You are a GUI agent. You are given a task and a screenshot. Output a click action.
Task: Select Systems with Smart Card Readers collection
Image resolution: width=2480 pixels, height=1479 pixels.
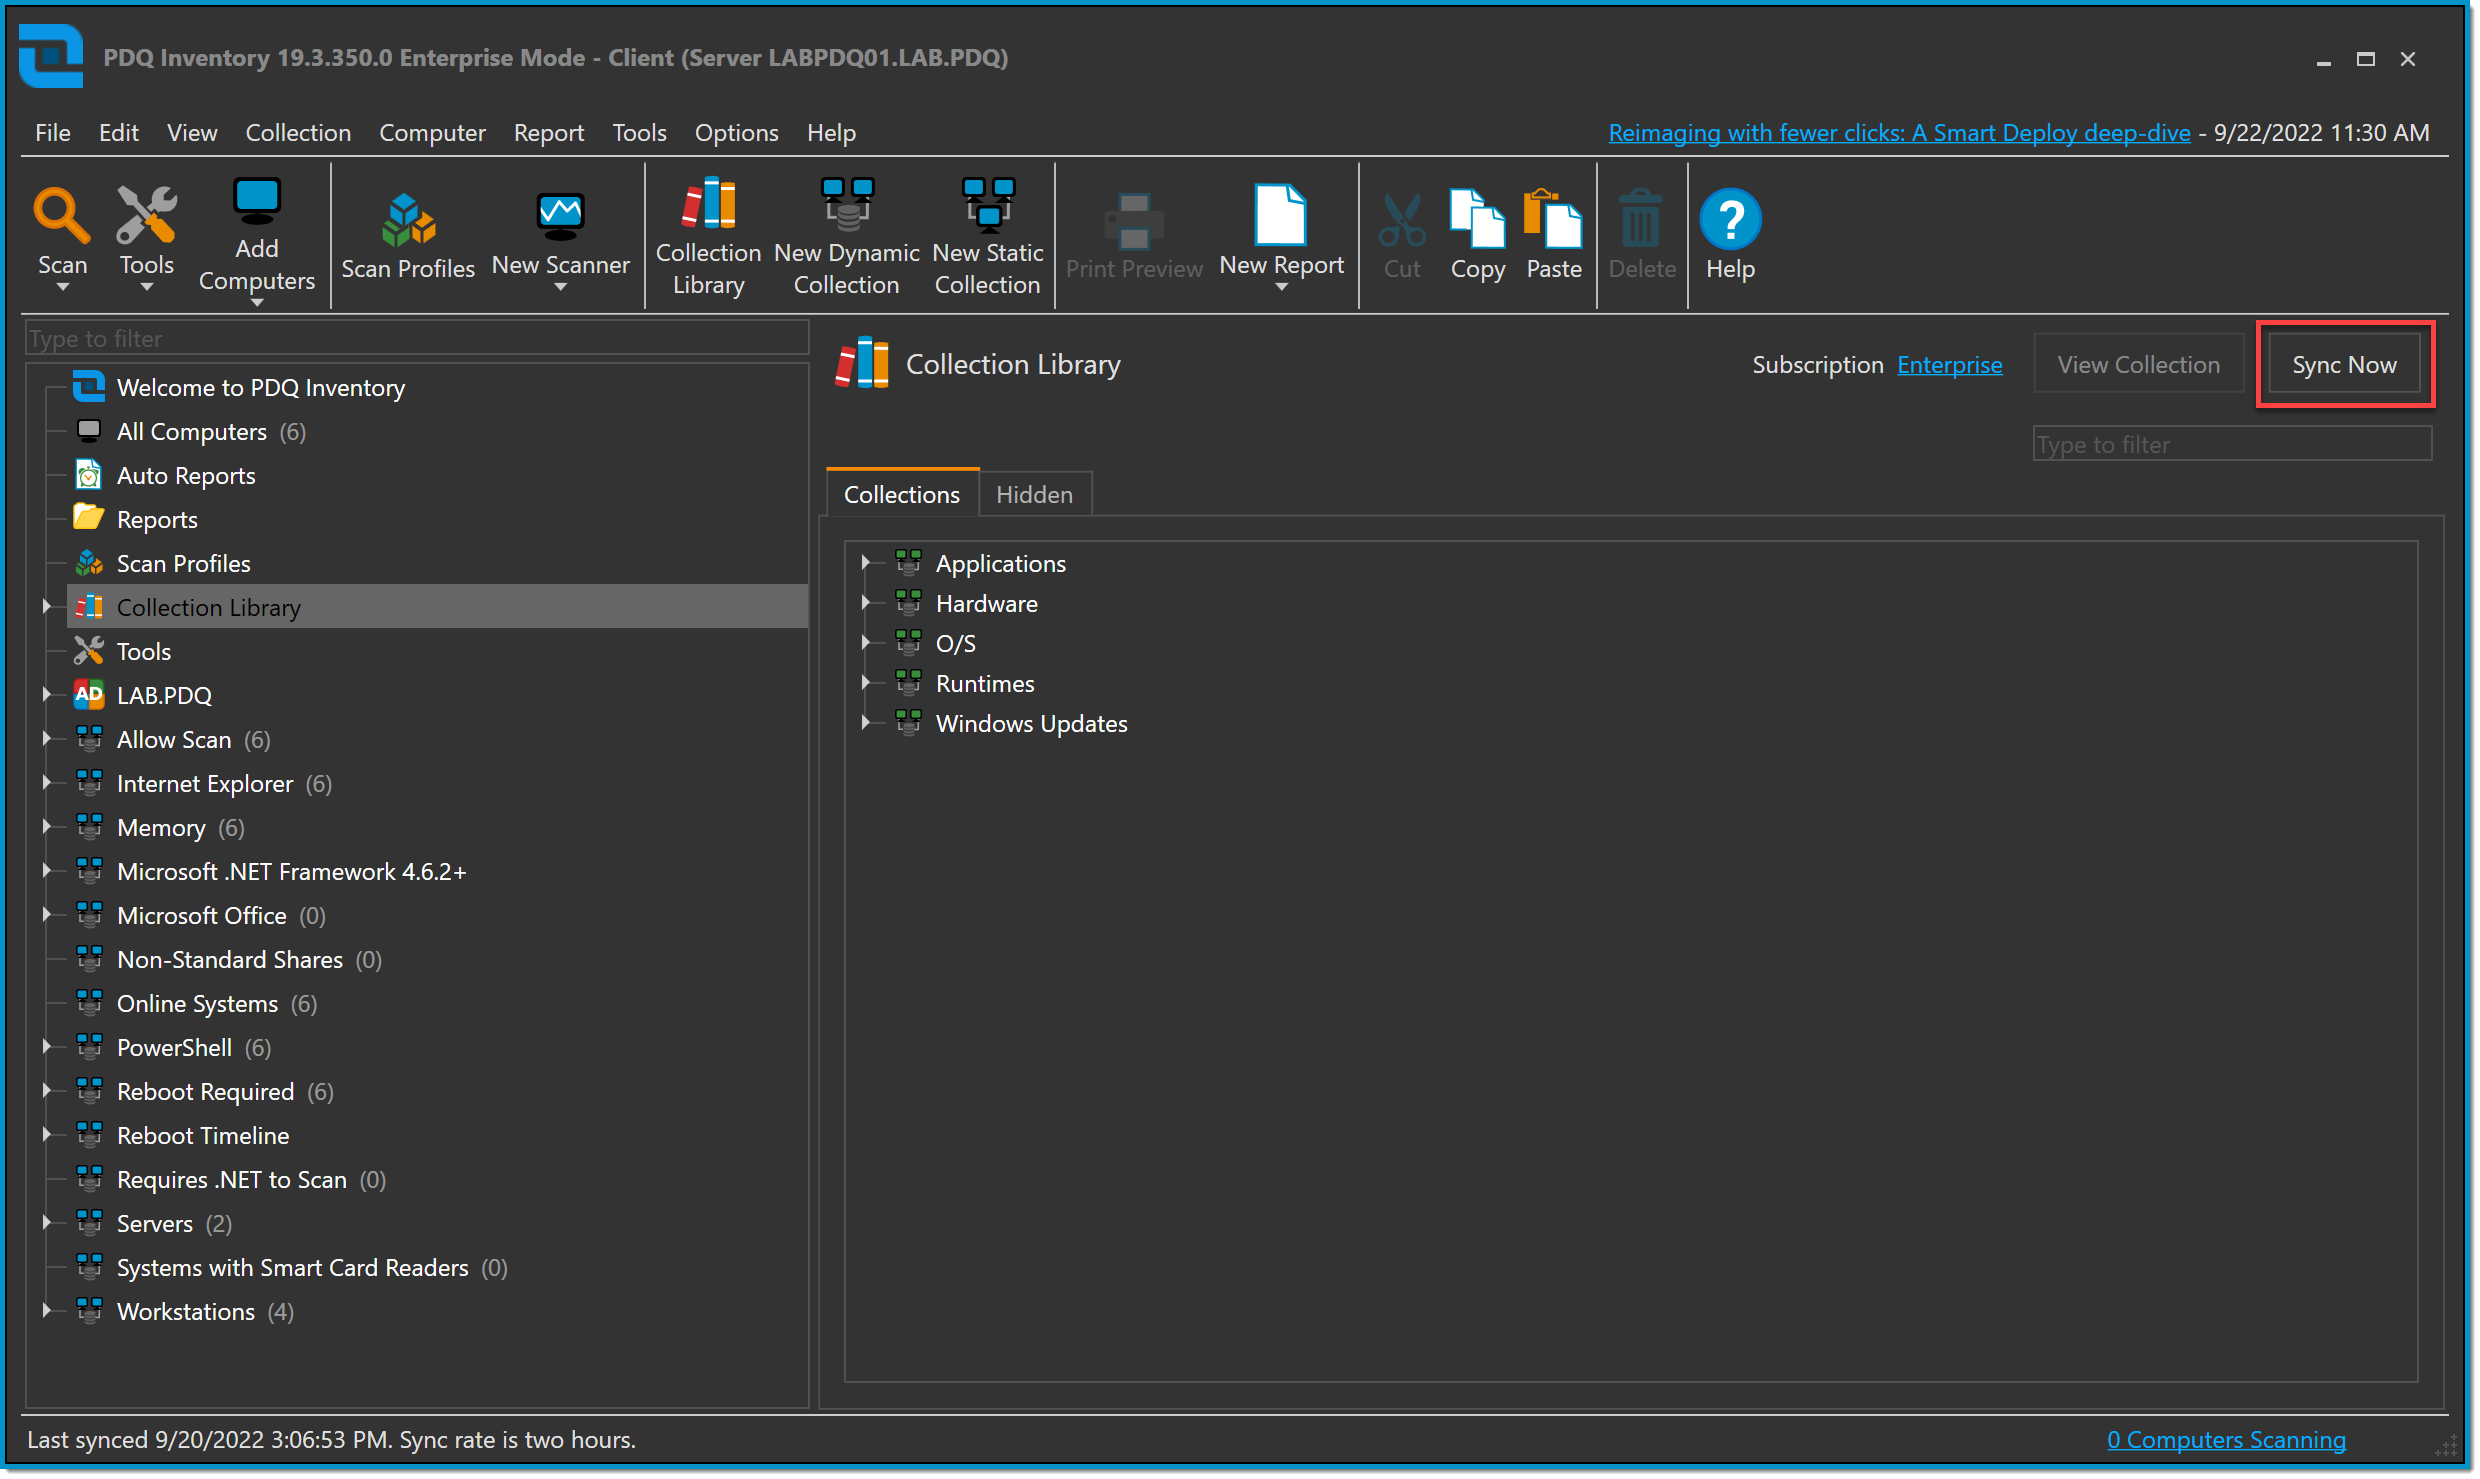pos(292,1268)
